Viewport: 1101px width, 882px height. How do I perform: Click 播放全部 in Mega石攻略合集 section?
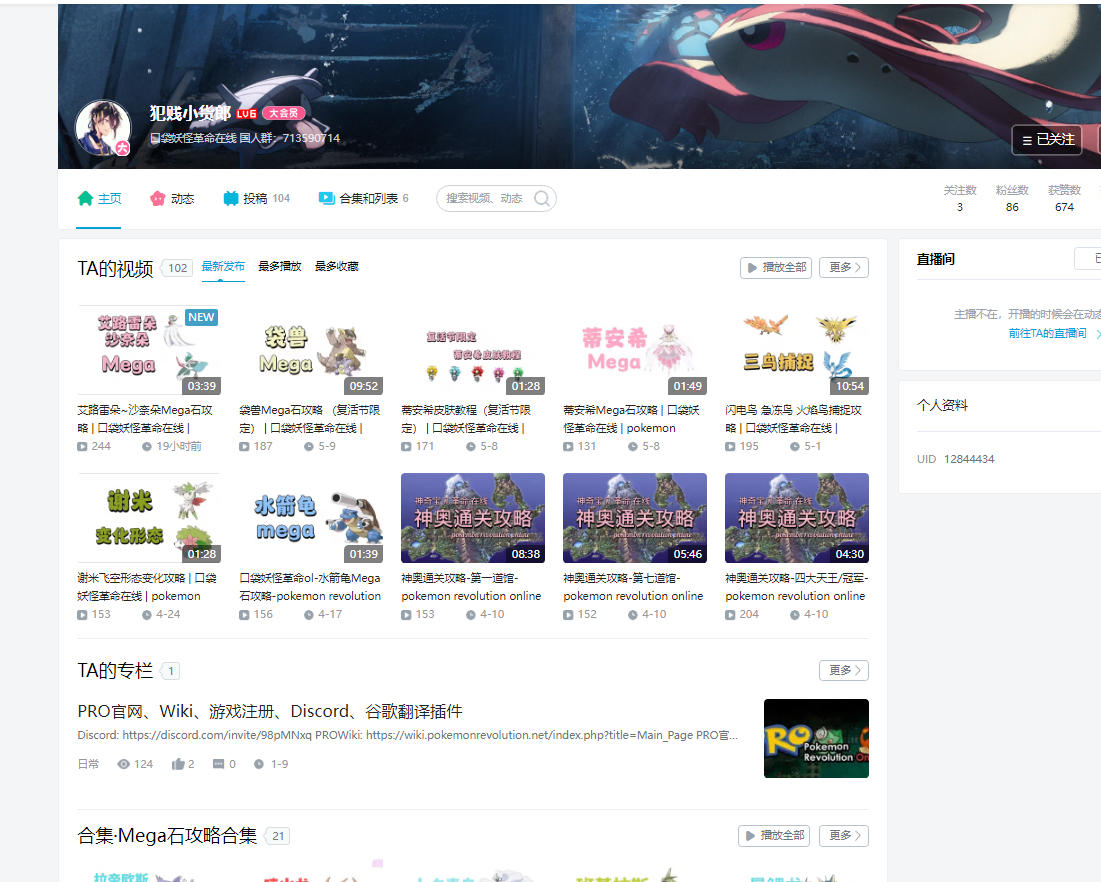pyautogui.click(x=774, y=836)
